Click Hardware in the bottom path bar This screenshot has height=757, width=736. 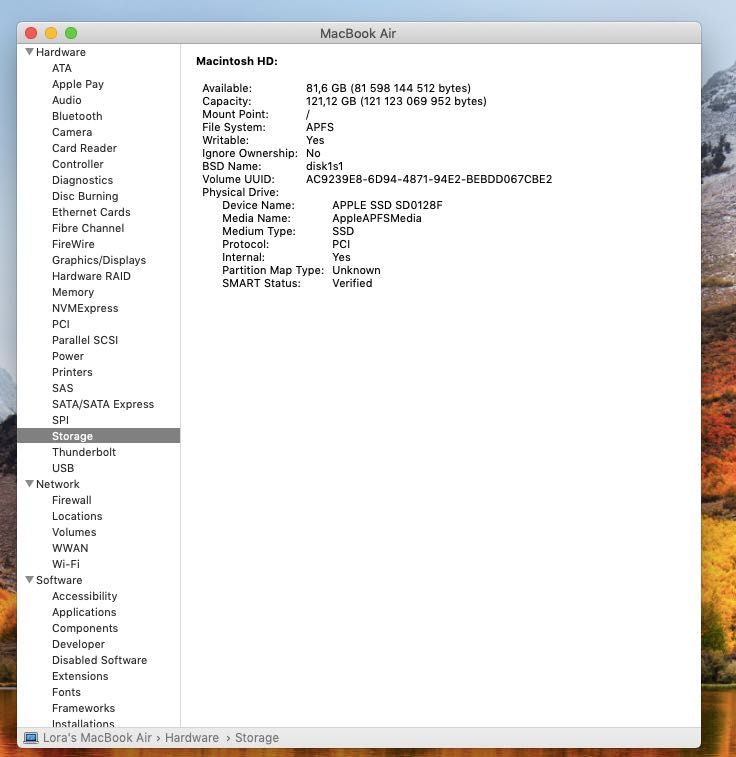click(192, 738)
